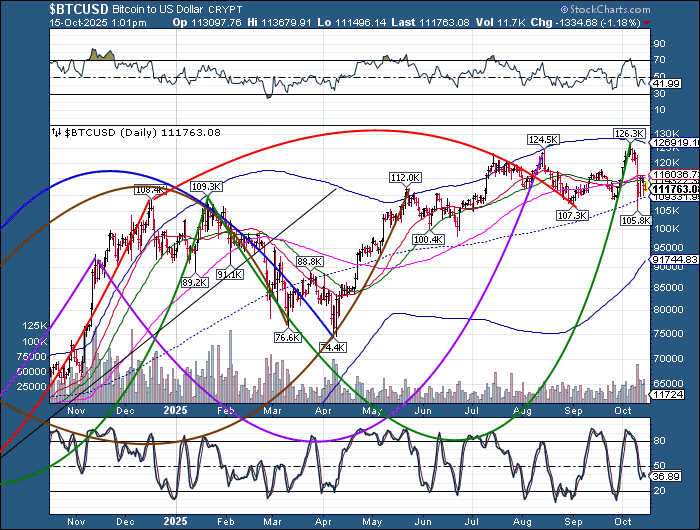Click the 100.4K price callout
Viewport: 700px width, 530px height.
click(428, 239)
